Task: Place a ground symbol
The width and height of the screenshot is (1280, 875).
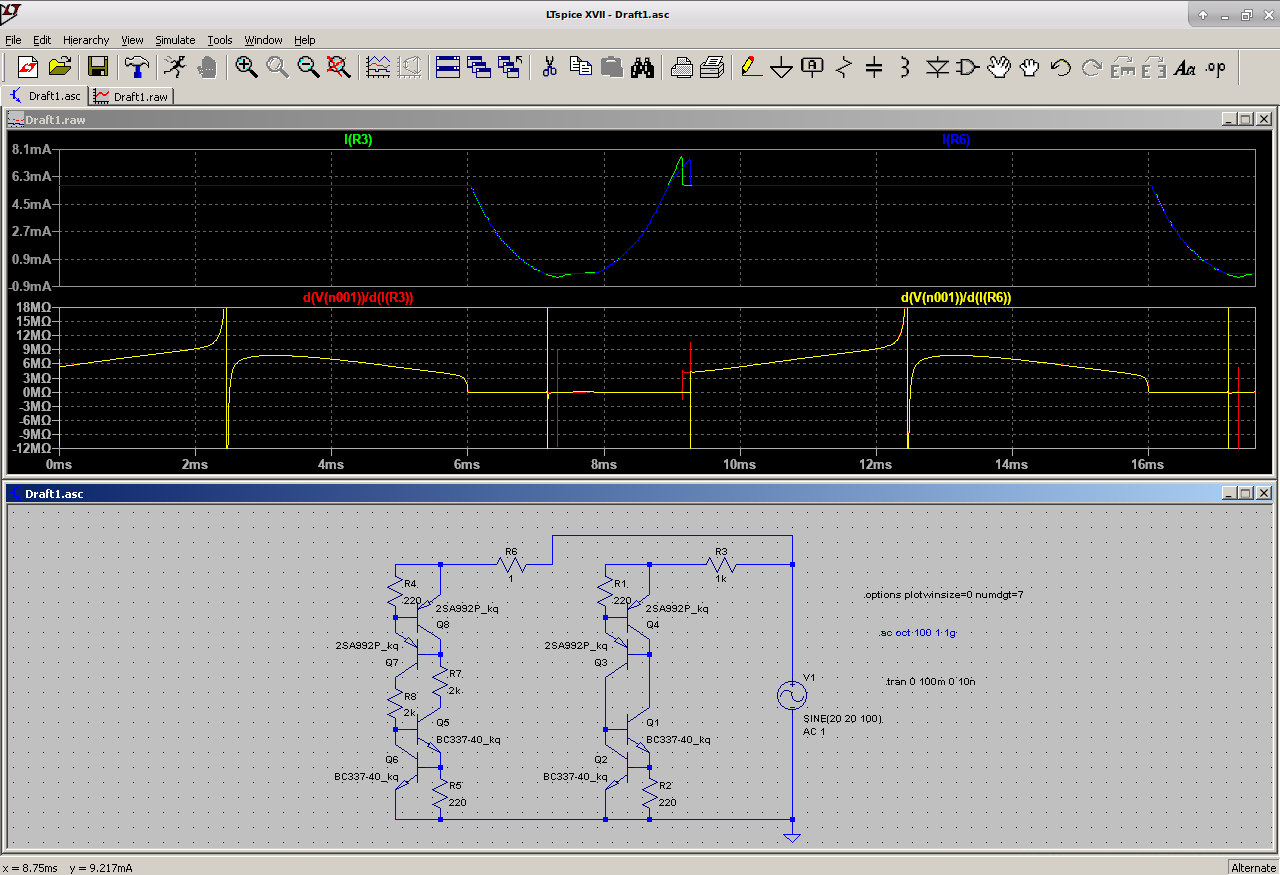Action: (782, 67)
